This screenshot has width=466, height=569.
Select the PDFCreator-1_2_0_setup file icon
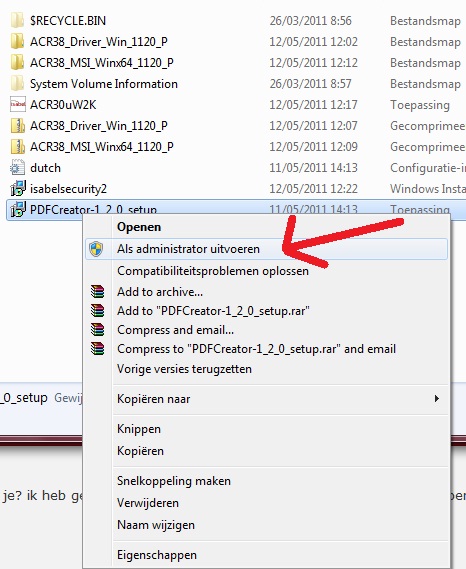coord(17,209)
